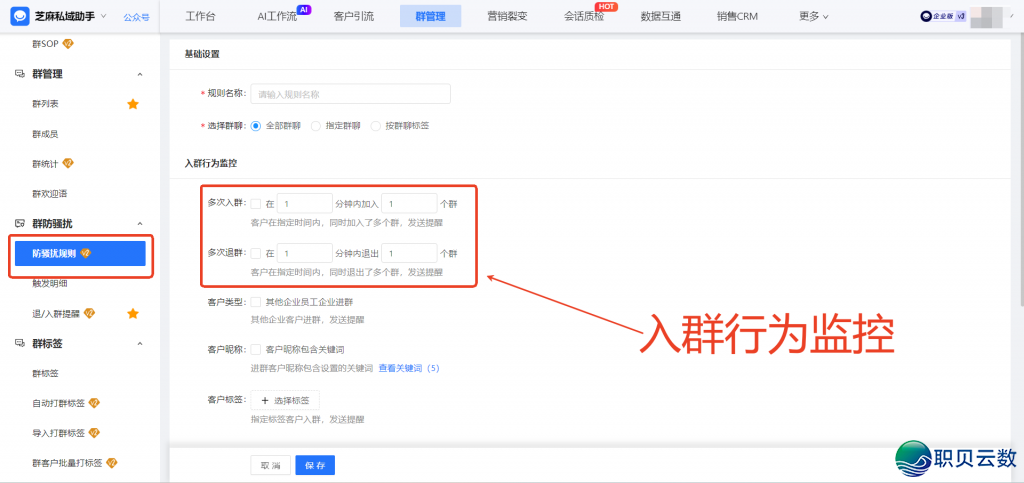
Task: Click the 群管理 section icon in sidebar
Action: click(x=20, y=74)
